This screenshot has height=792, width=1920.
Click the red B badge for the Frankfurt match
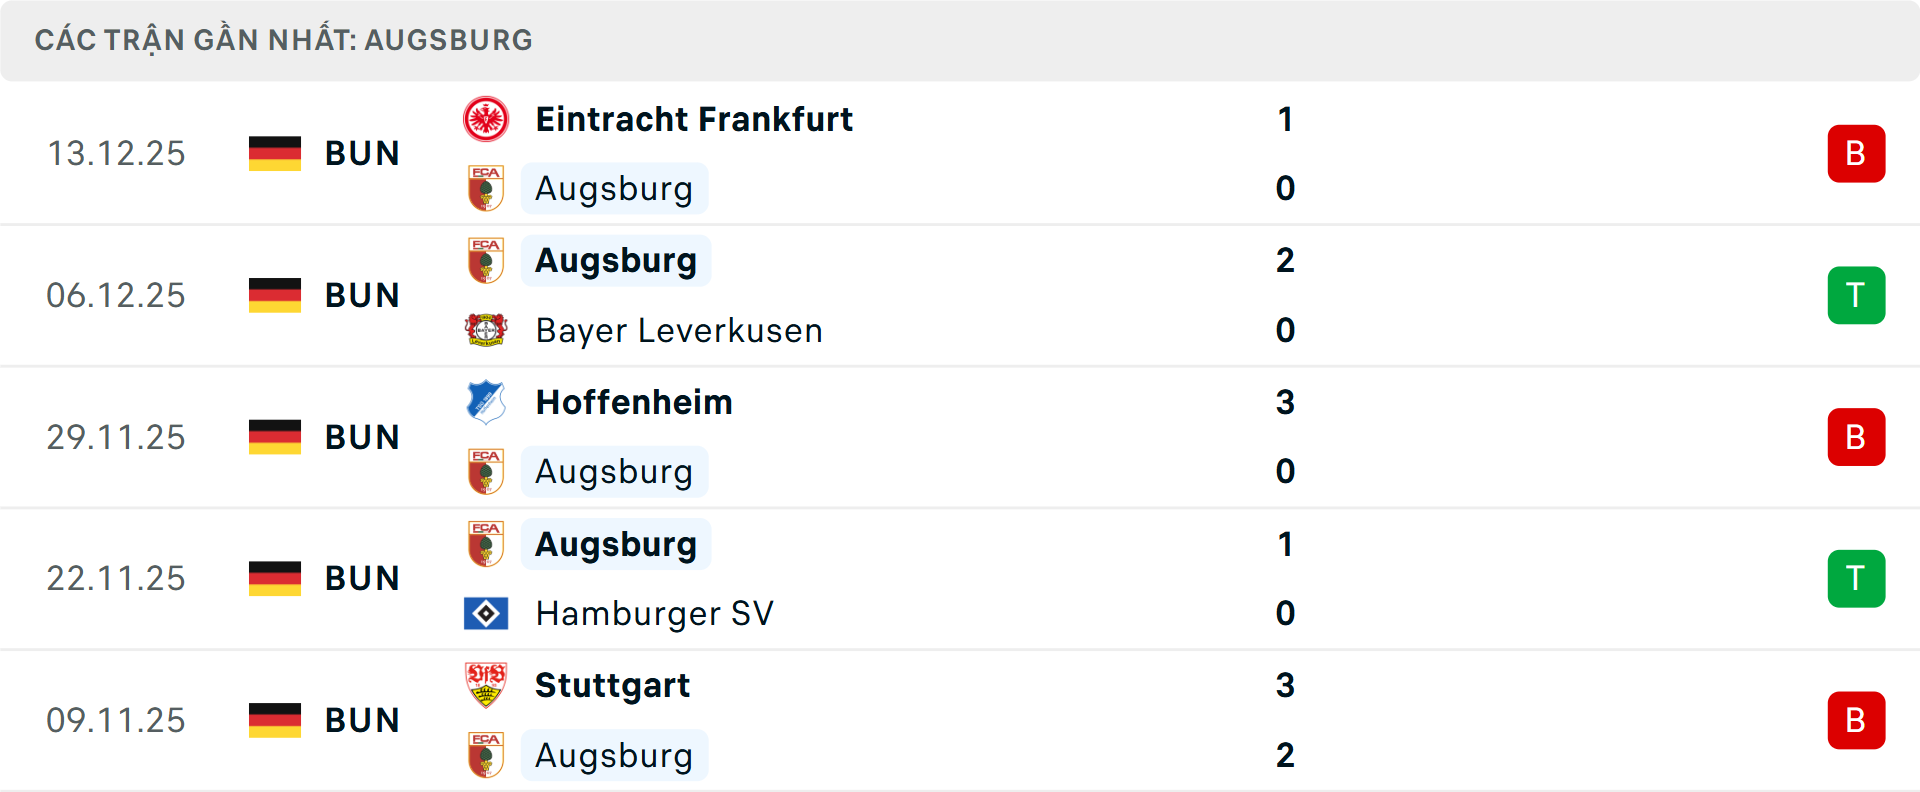pyautogui.click(x=1856, y=153)
